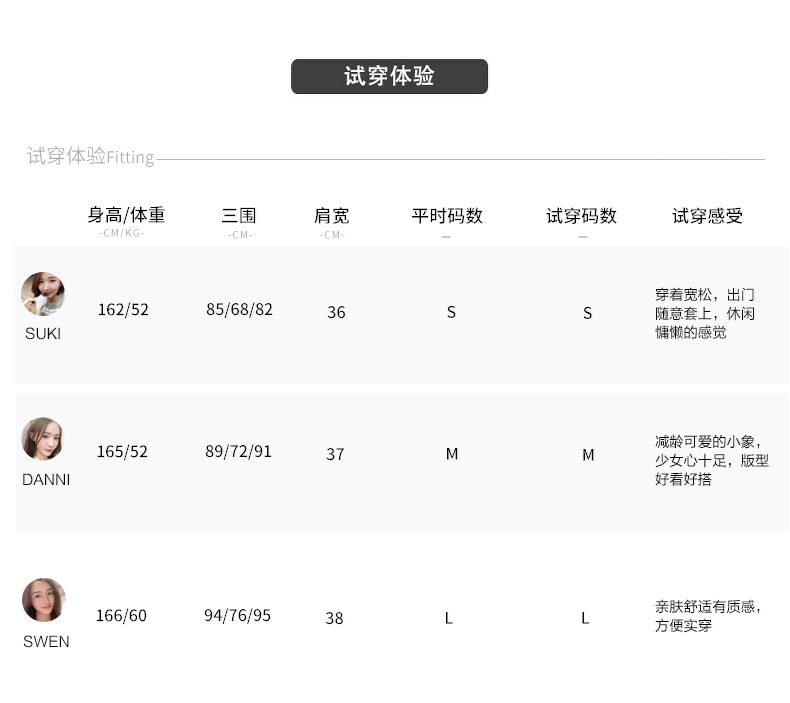The height and width of the screenshot is (703, 790).
Task: Click the 试穿体验 dark header banner
Action: tap(389, 77)
